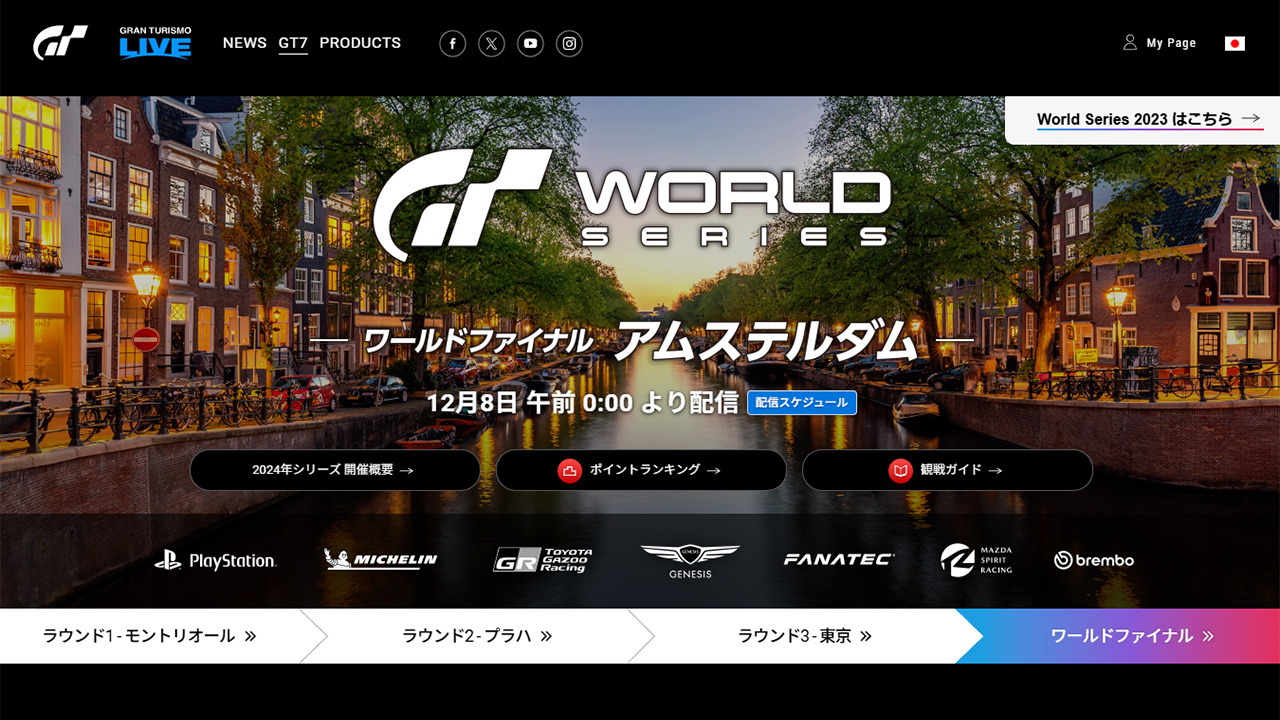Click the Toyota Gazoo Racing sponsor logo
The height and width of the screenshot is (720, 1280).
543,560
